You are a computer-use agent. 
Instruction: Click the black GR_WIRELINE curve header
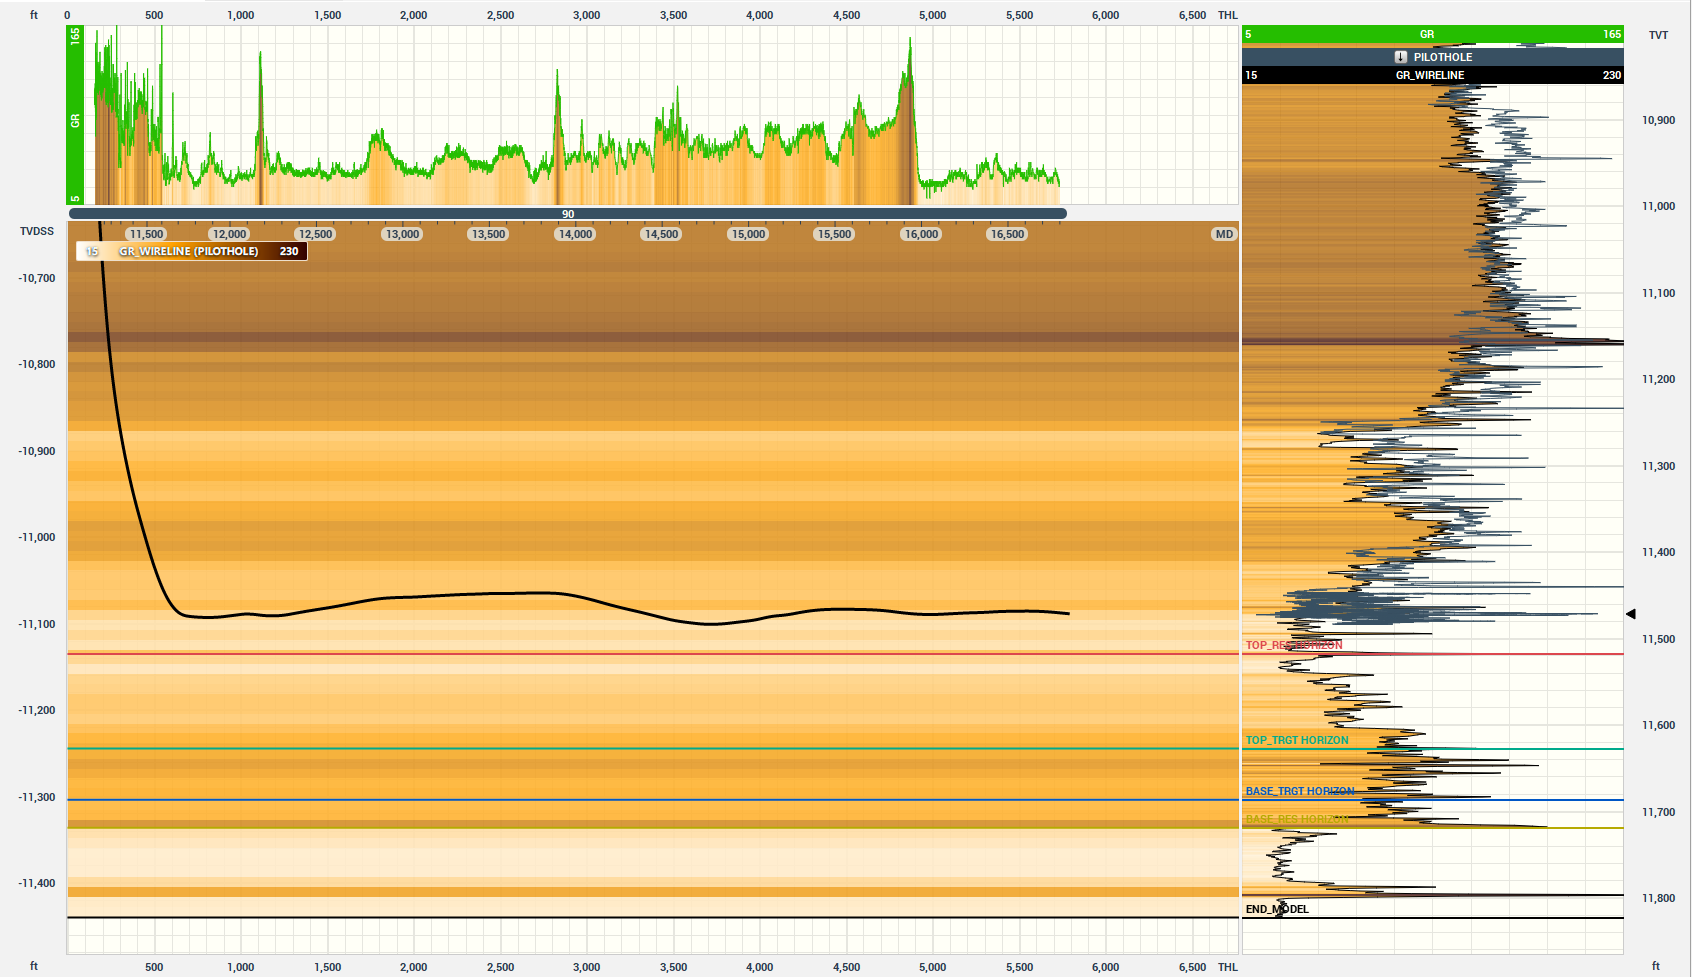(1433, 75)
